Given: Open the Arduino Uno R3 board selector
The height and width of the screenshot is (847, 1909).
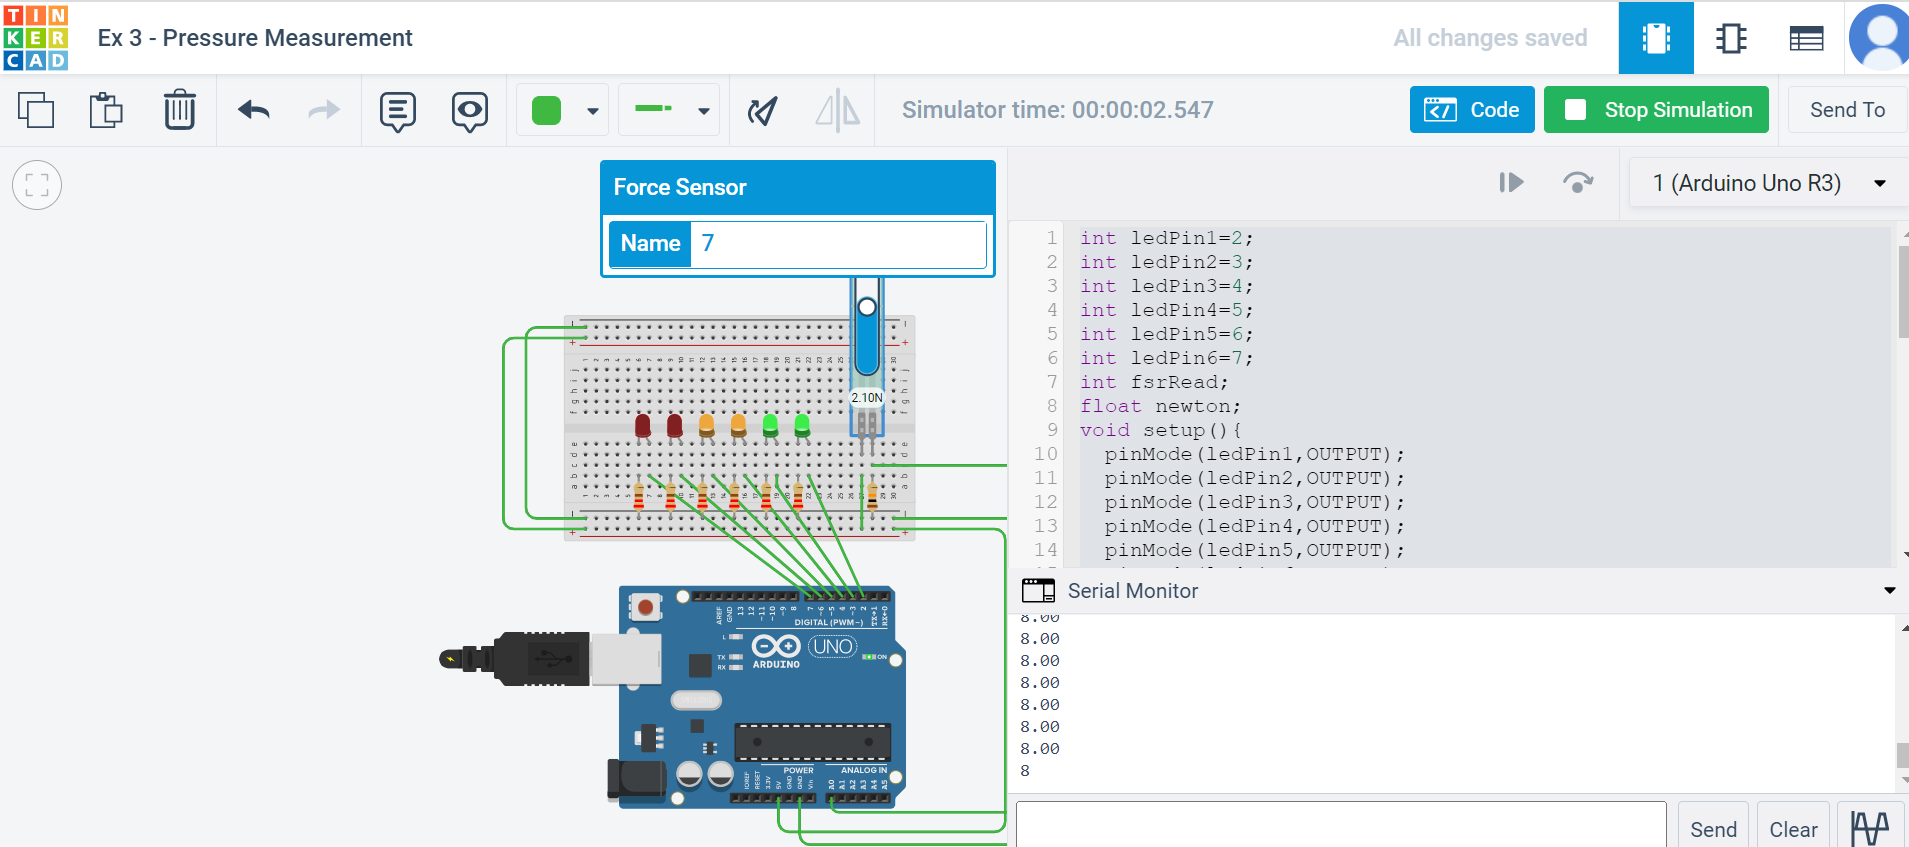Looking at the screenshot, I should point(1768,183).
